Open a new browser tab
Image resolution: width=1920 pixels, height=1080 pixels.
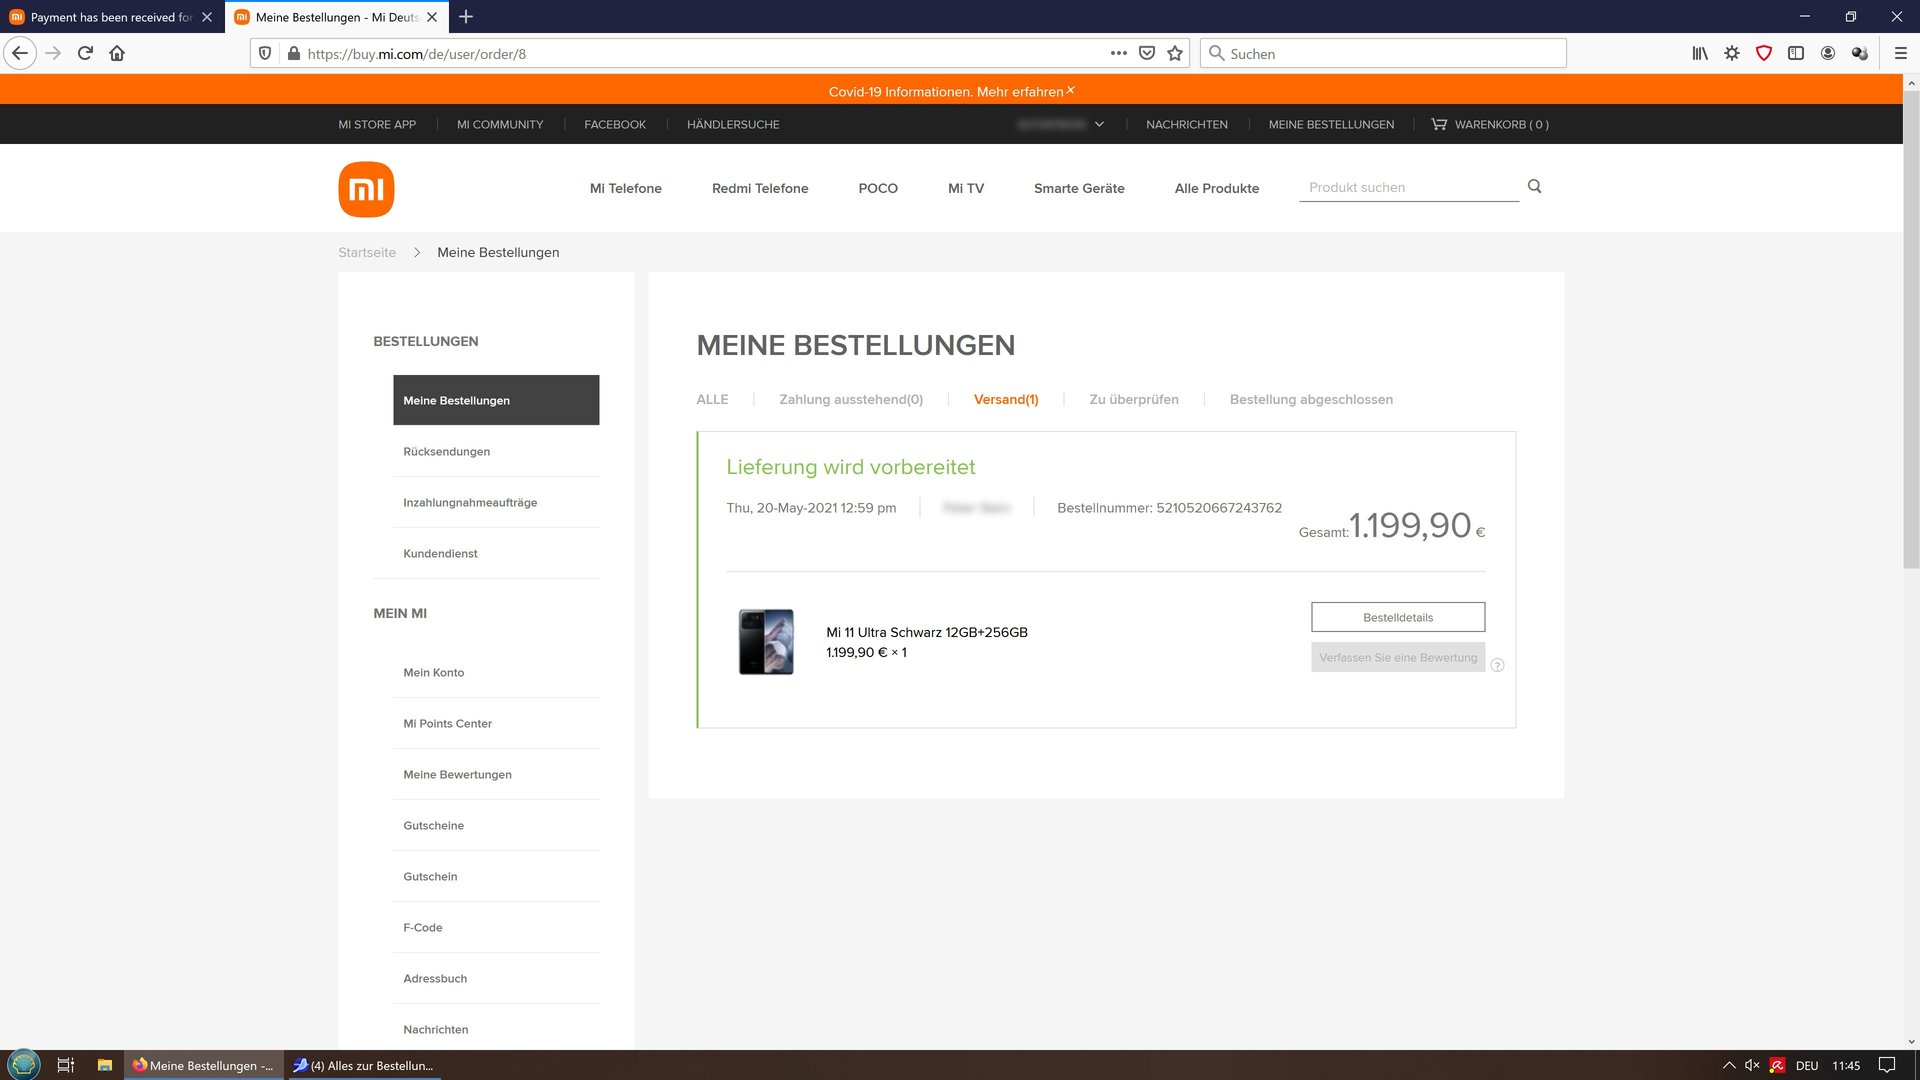click(x=466, y=17)
